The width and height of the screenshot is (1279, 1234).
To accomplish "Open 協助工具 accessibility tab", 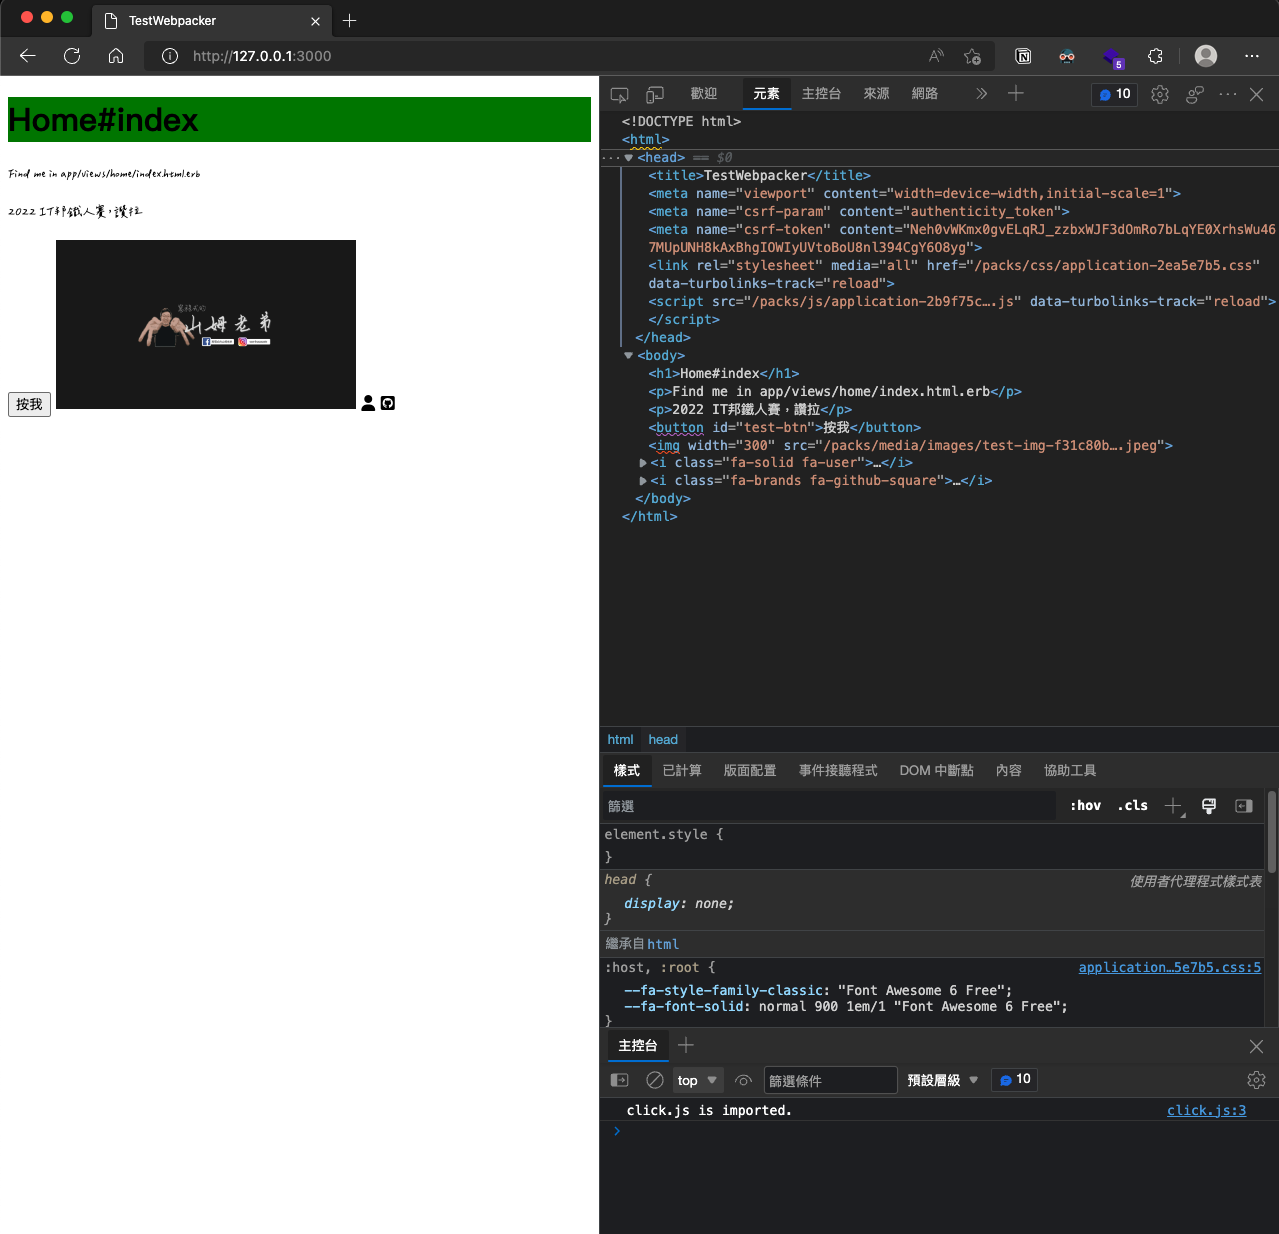I will click(x=1070, y=770).
